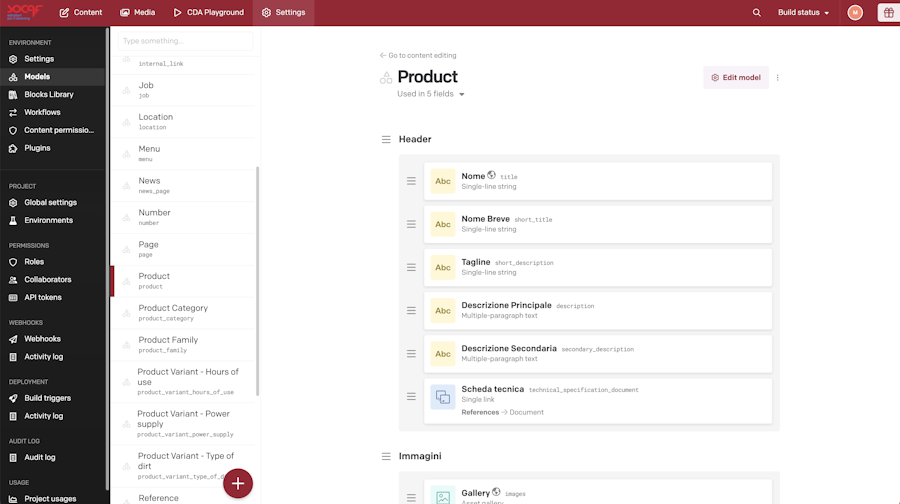Open the Settings tab in top bar
Screen dimensions: 900x504
[284, 13]
